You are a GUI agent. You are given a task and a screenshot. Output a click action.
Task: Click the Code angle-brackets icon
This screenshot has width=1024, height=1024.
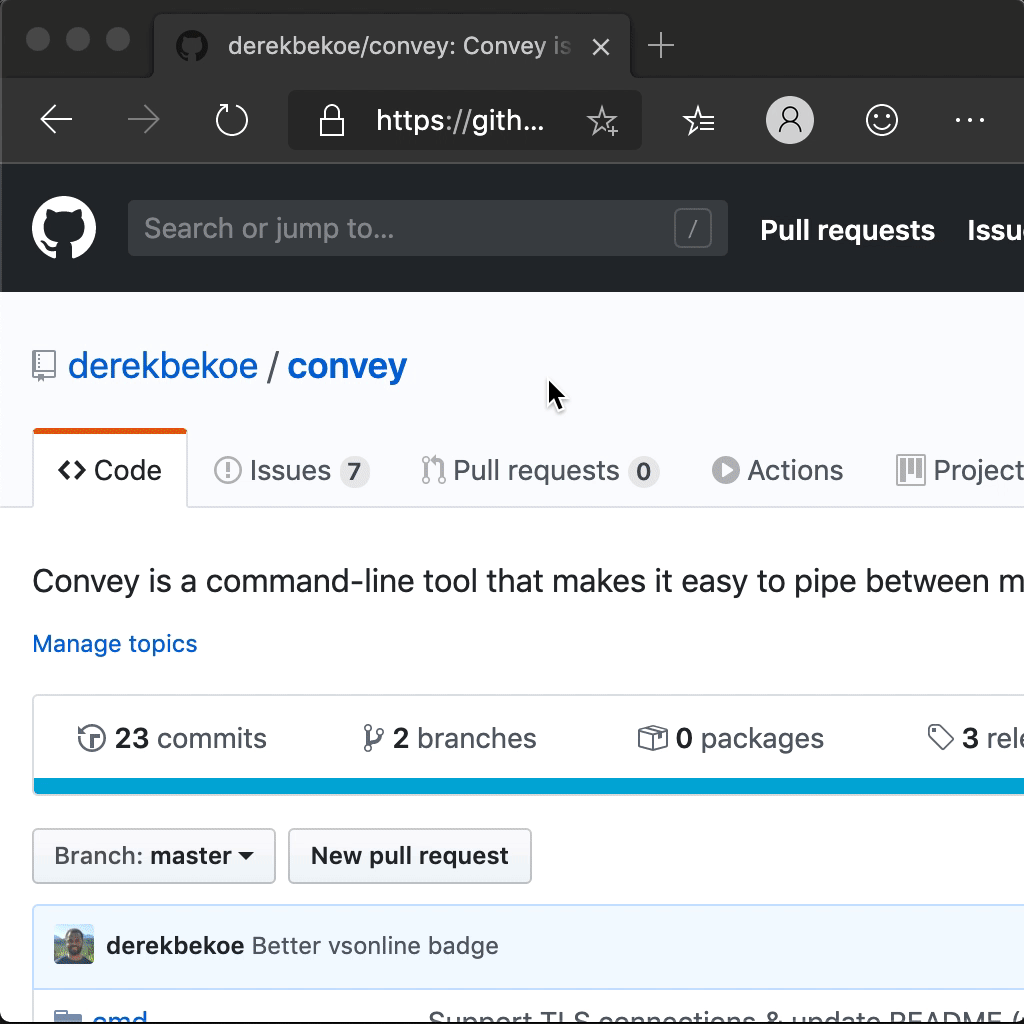pyautogui.click(x=72, y=470)
